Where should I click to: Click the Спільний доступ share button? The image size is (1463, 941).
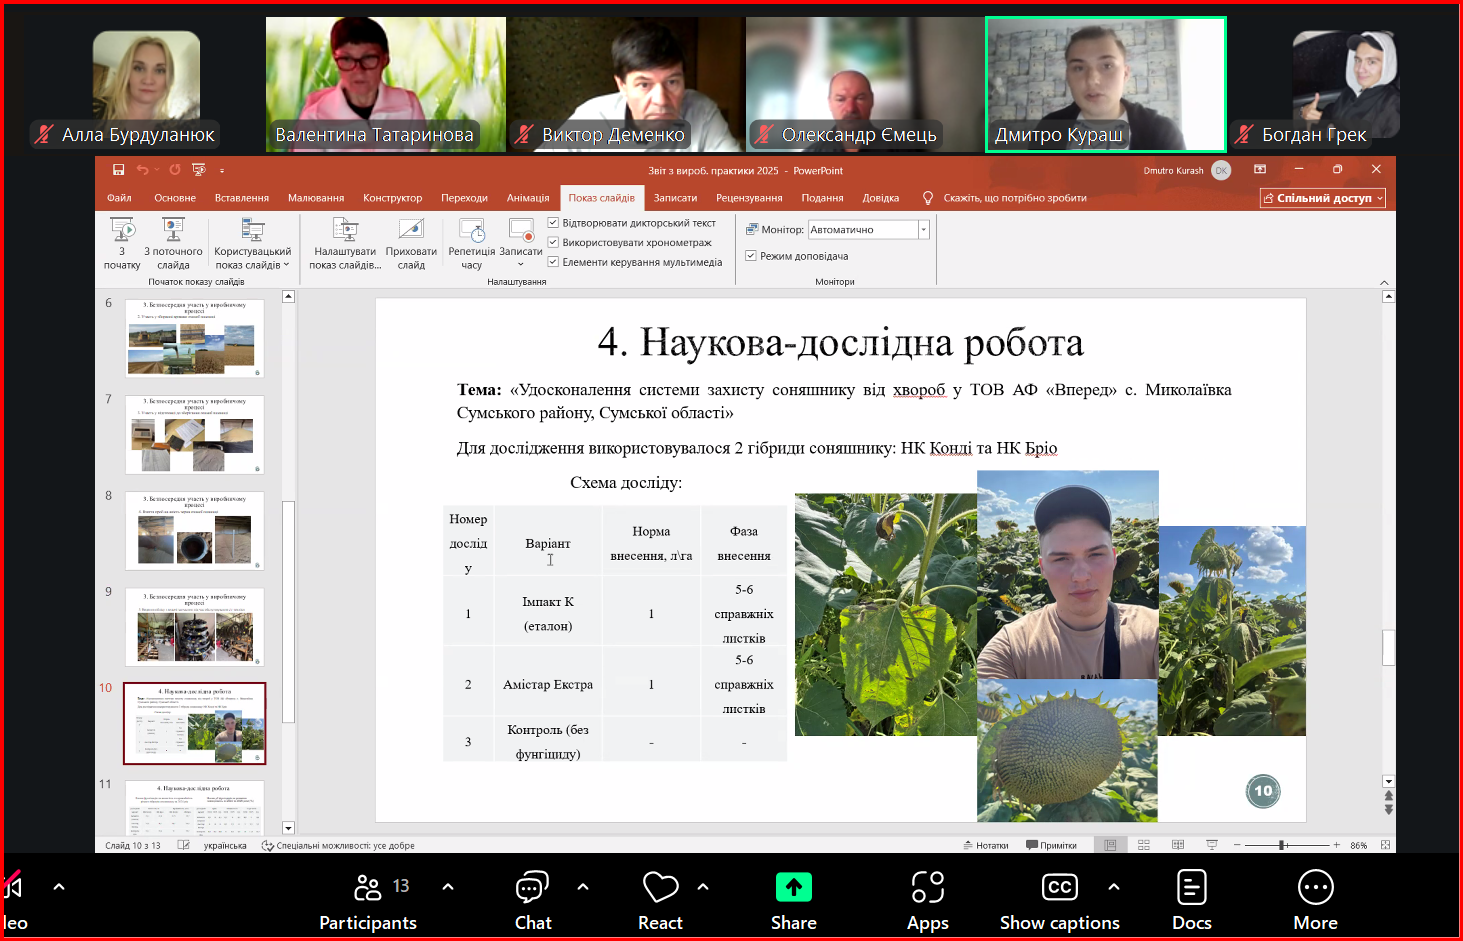1322,198
